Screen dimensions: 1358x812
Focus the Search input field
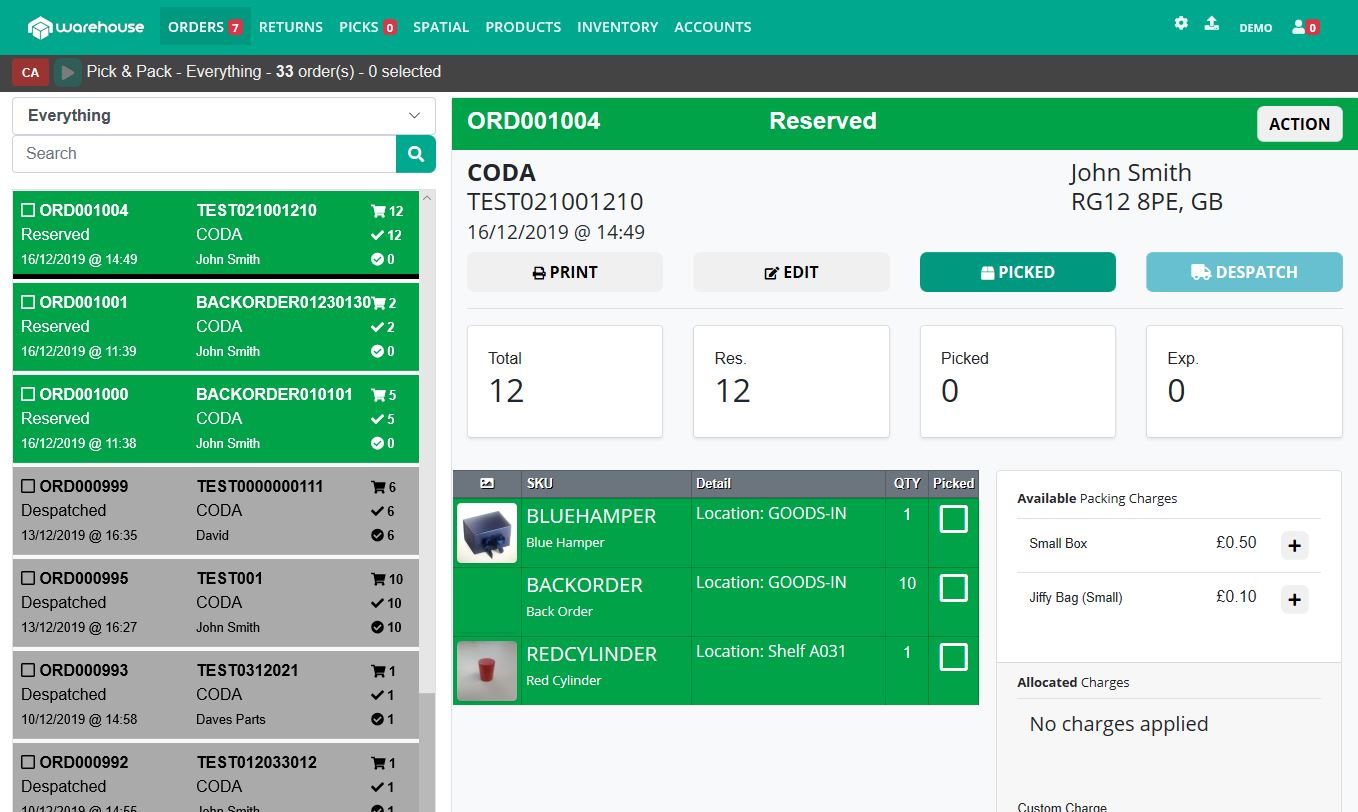205,154
